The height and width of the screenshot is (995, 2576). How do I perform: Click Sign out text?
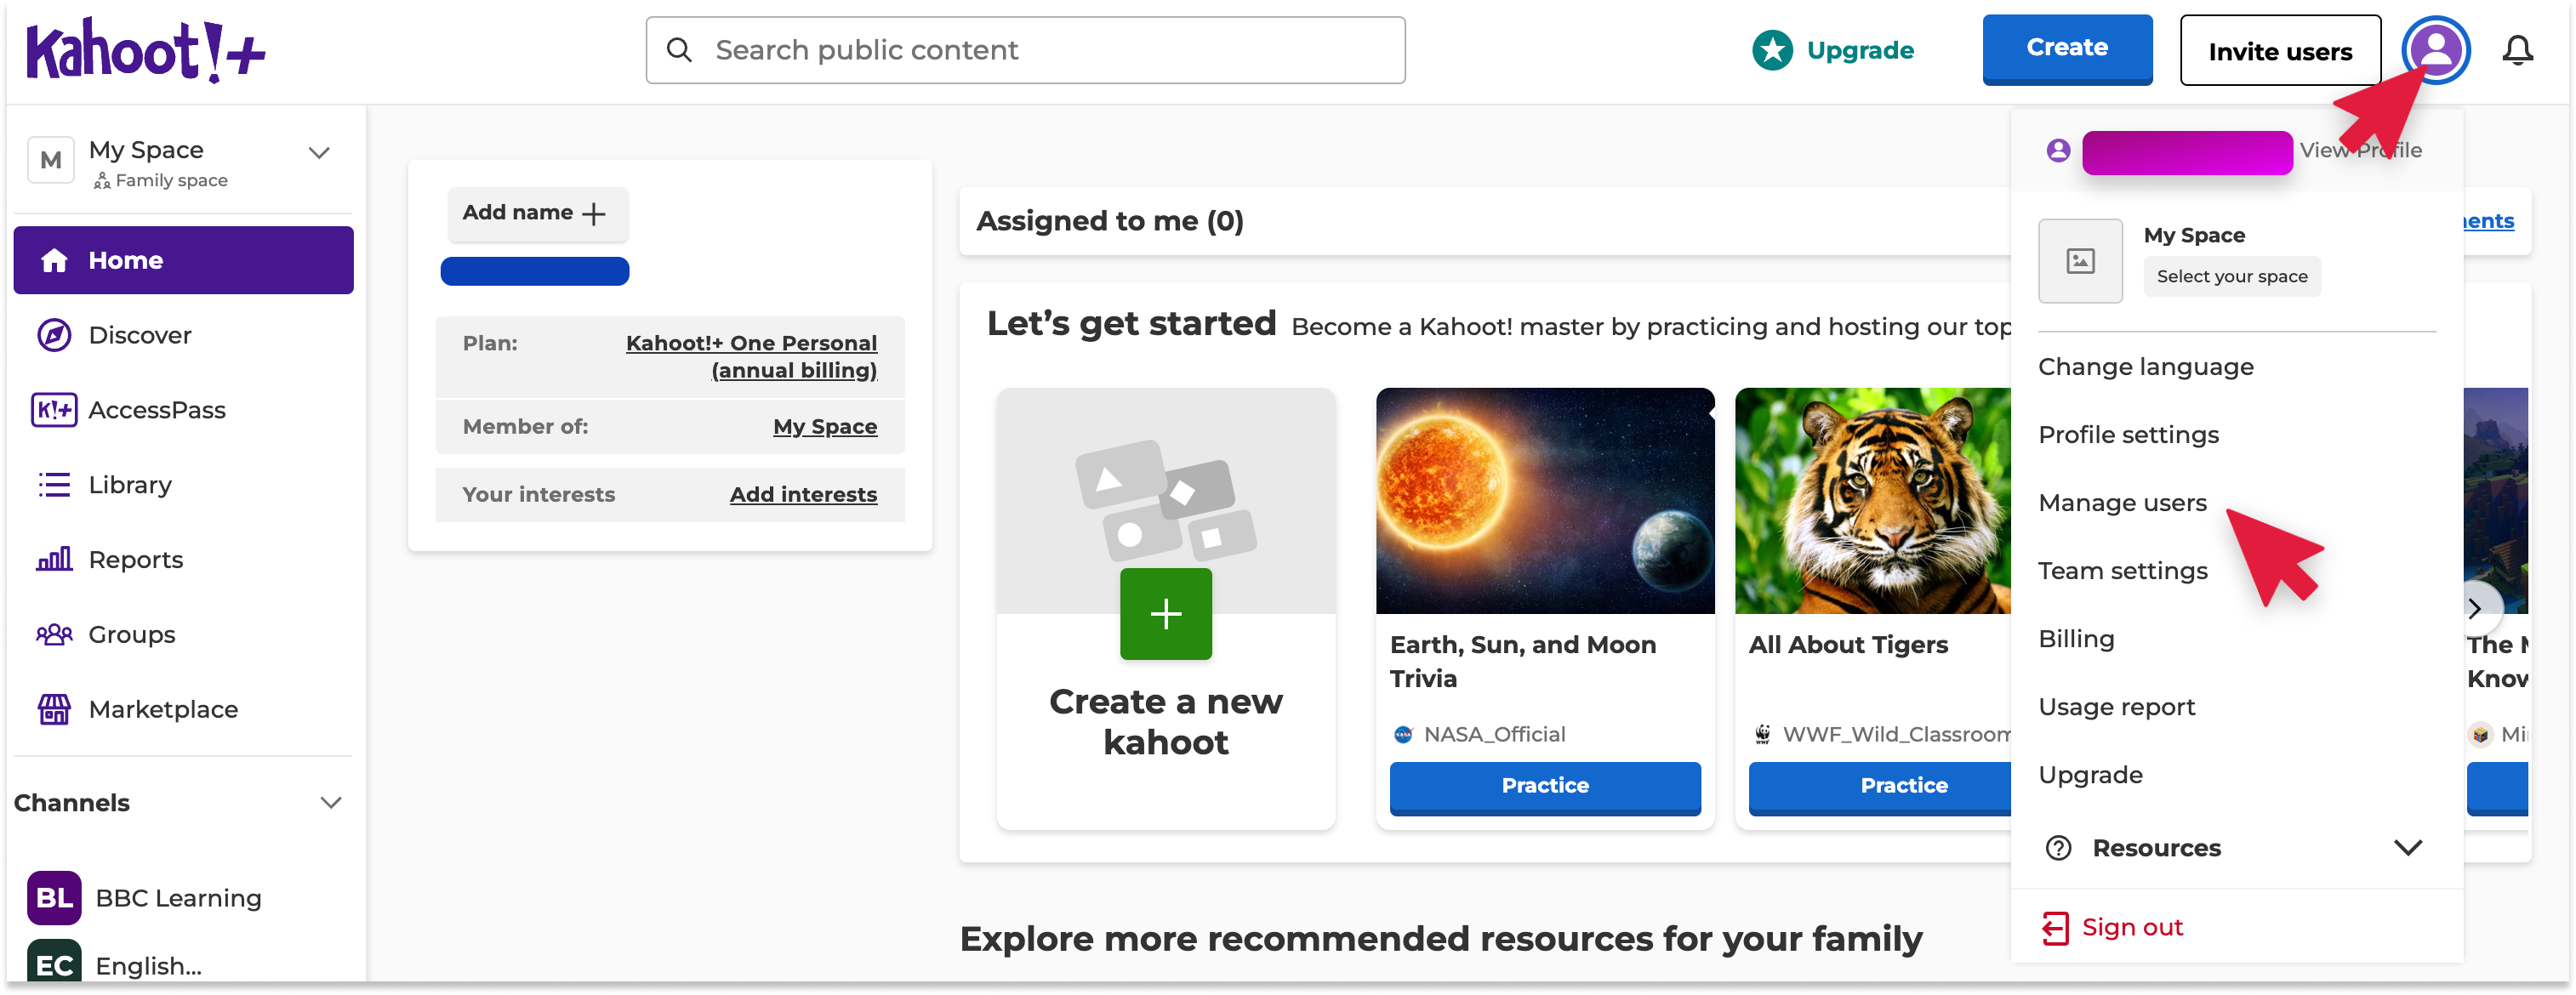tap(2132, 928)
